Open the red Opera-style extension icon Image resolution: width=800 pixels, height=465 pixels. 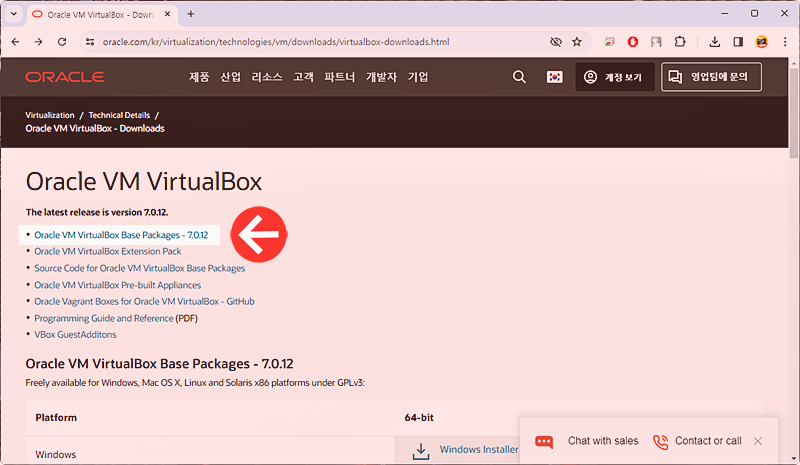633,42
